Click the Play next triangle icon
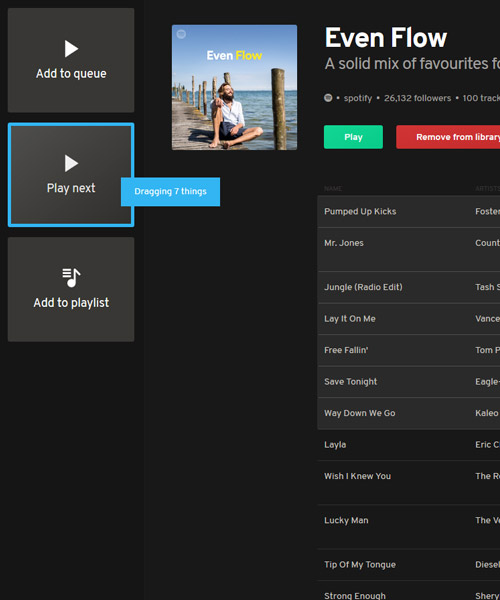 [x=72, y=163]
